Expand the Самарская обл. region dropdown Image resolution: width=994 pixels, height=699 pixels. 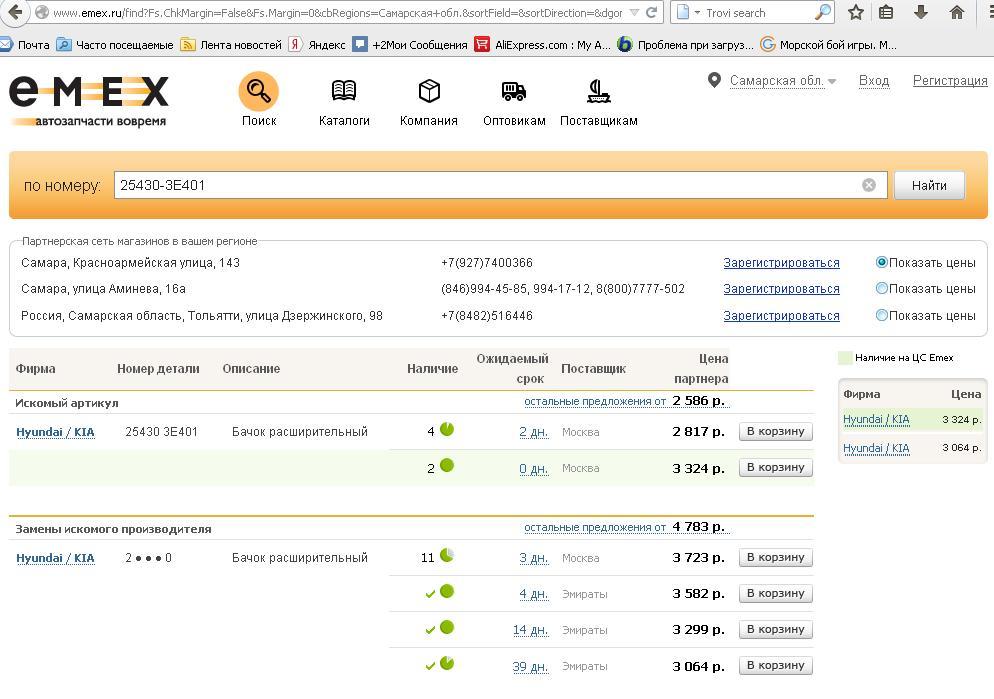tap(832, 82)
